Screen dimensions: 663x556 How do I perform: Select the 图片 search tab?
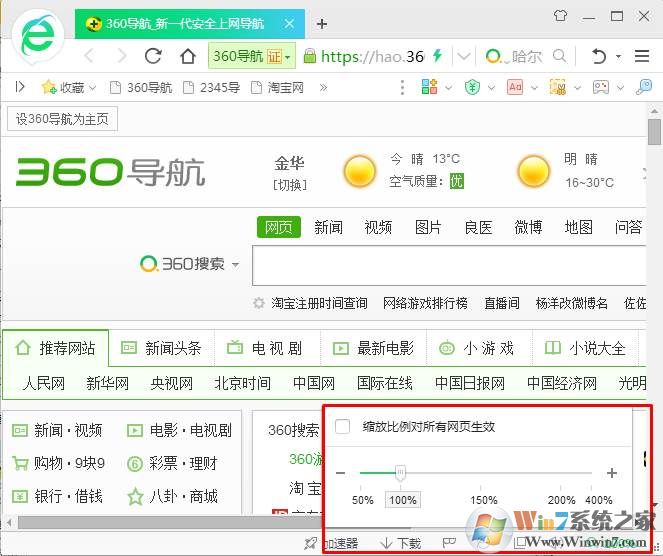pos(428,227)
